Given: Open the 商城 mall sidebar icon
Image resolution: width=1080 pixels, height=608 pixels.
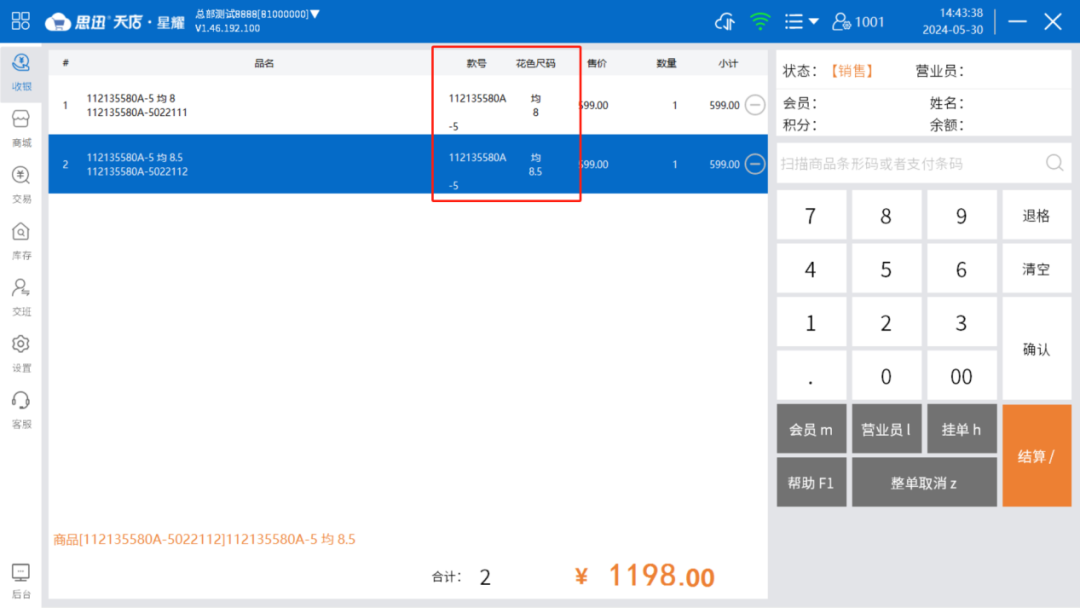Looking at the screenshot, I should (21, 125).
